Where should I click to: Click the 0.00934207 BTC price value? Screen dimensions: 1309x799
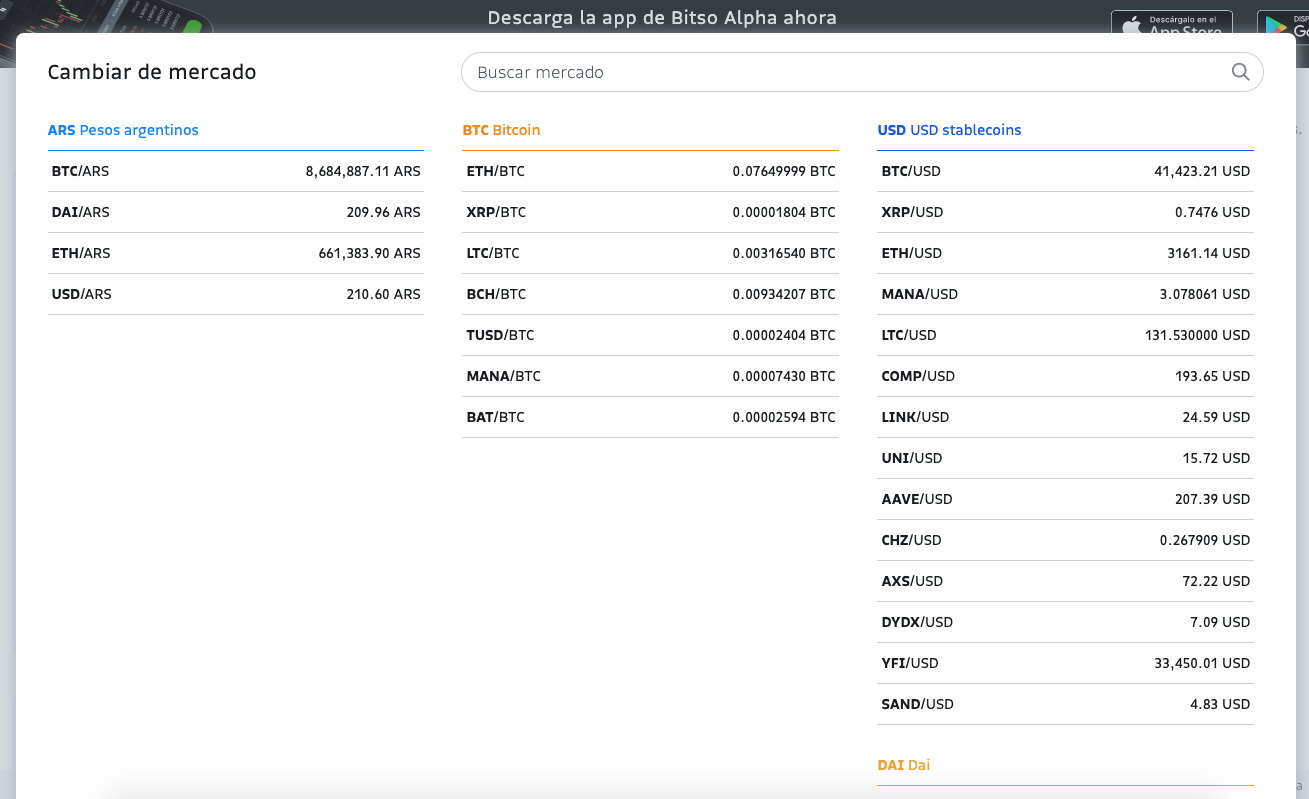(x=784, y=294)
